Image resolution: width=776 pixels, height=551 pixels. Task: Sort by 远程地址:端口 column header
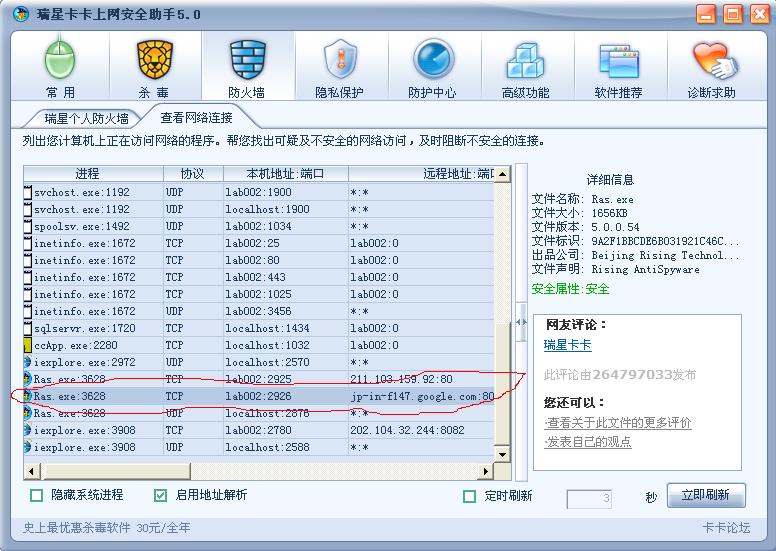coord(422,174)
